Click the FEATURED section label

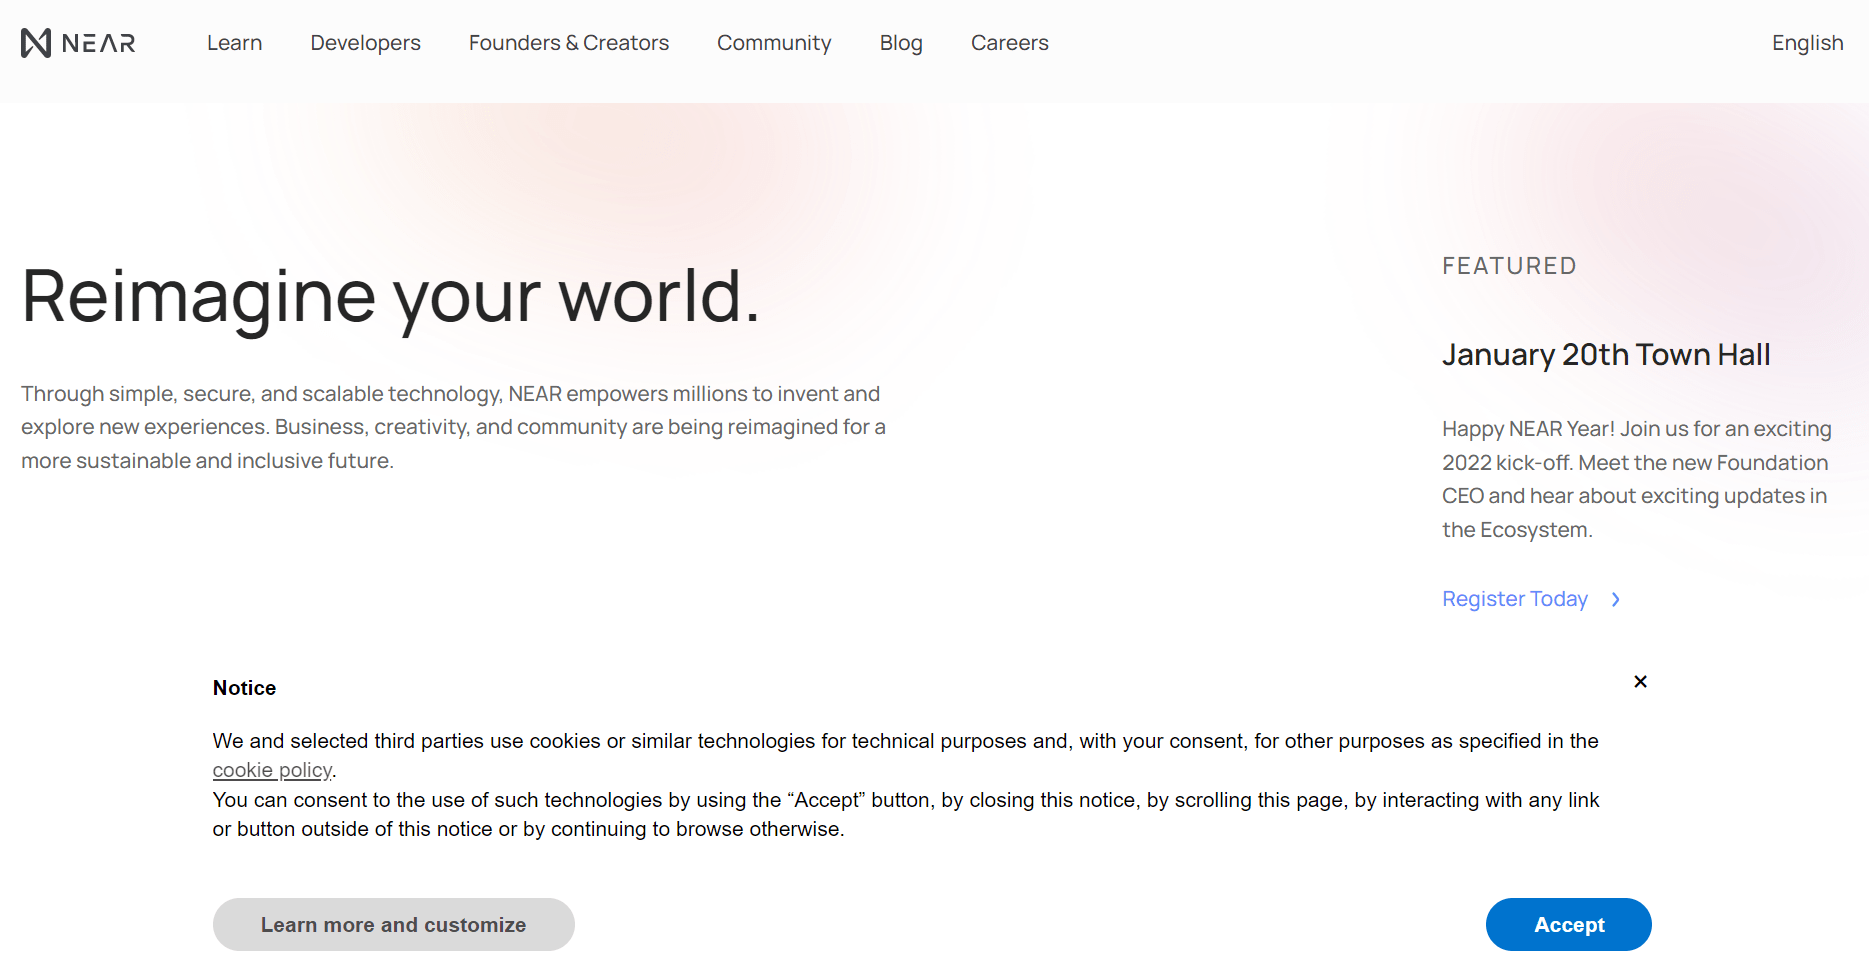tap(1508, 266)
